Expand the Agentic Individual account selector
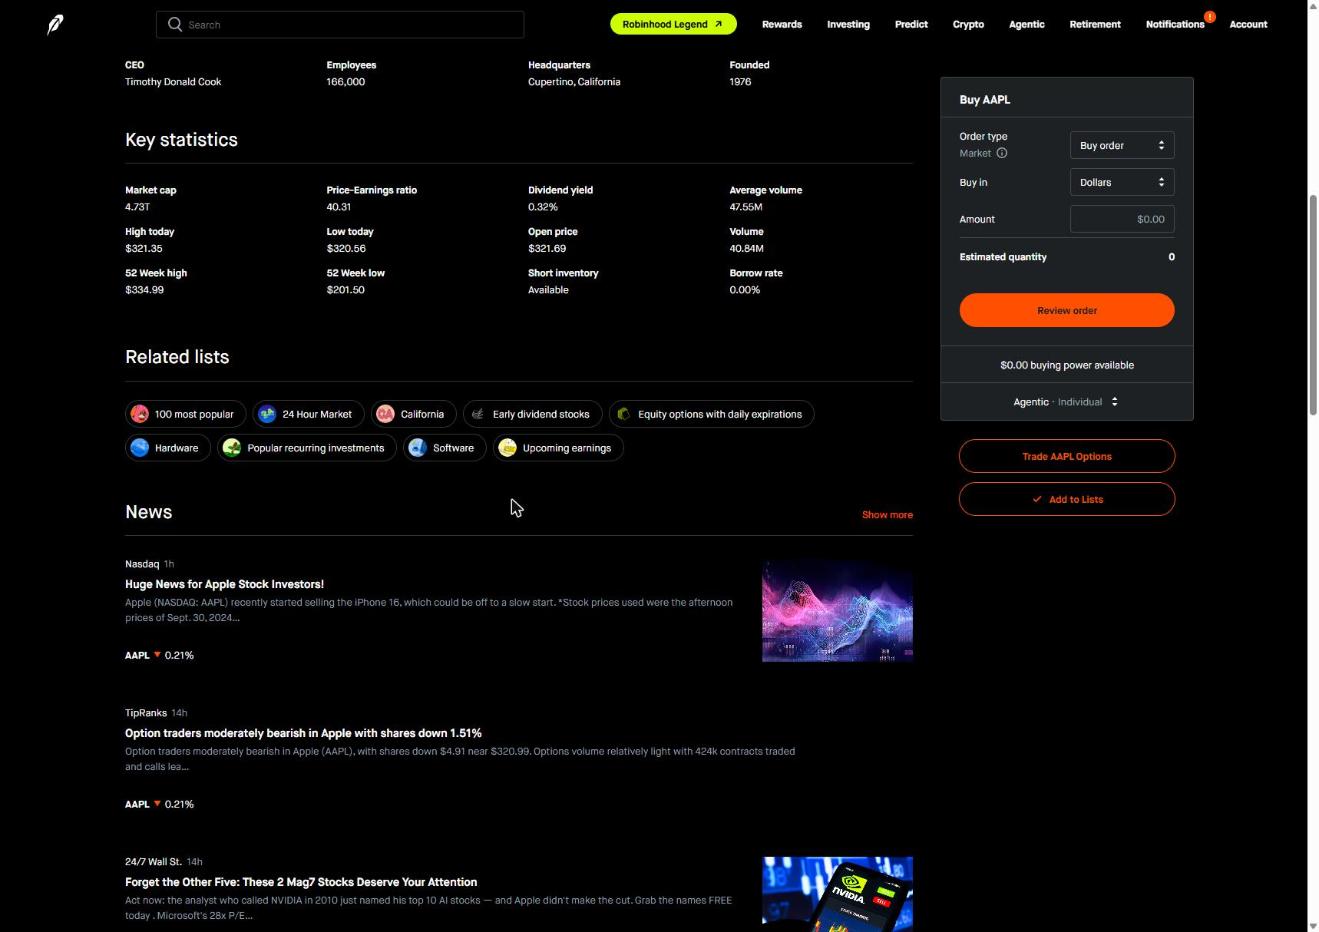Screen dimensions: 1319x932 coord(1066,402)
